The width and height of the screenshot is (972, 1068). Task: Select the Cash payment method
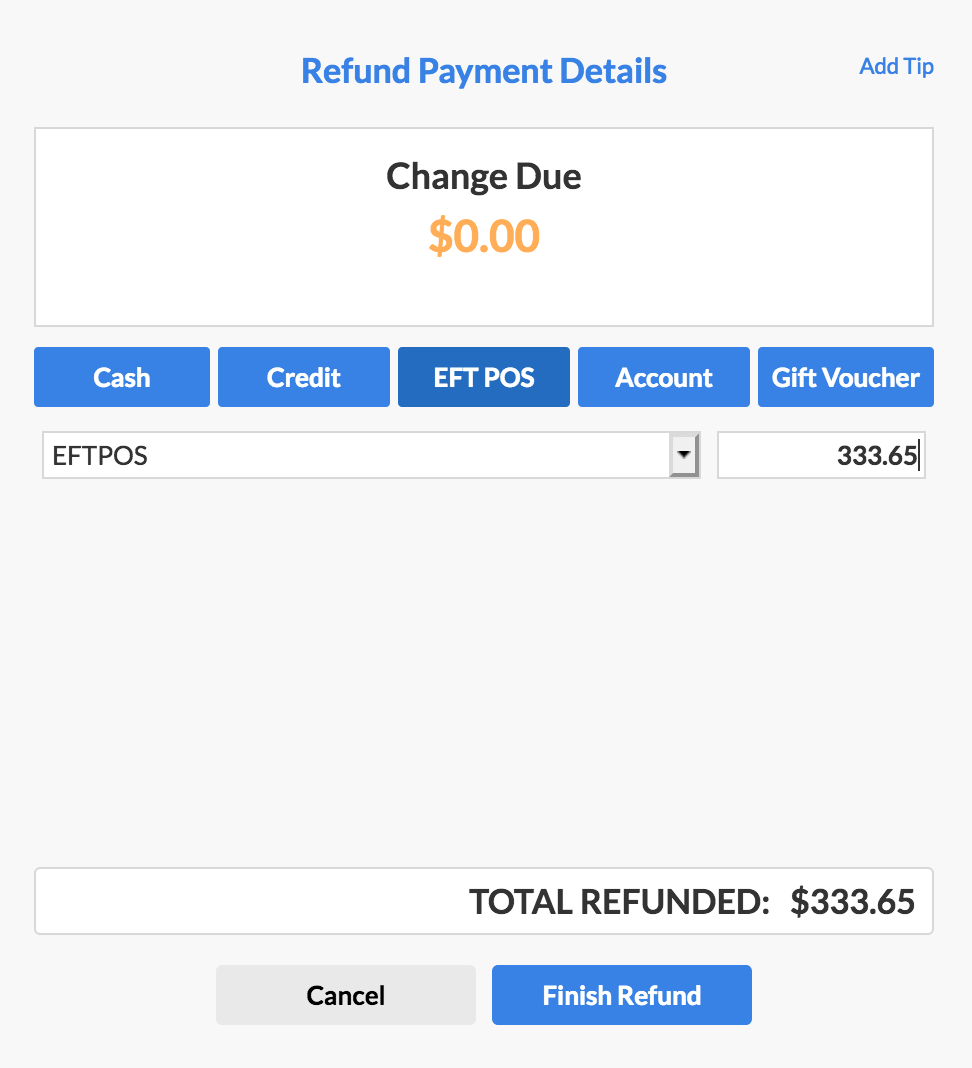122,377
